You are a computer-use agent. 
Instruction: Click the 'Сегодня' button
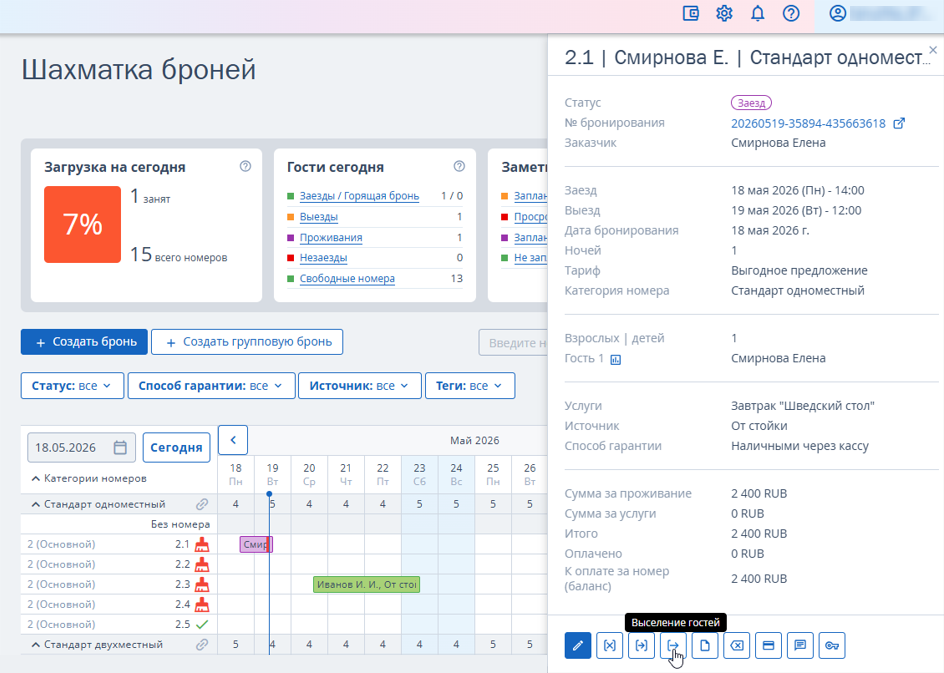pyautogui.click(x=176, y=447)
